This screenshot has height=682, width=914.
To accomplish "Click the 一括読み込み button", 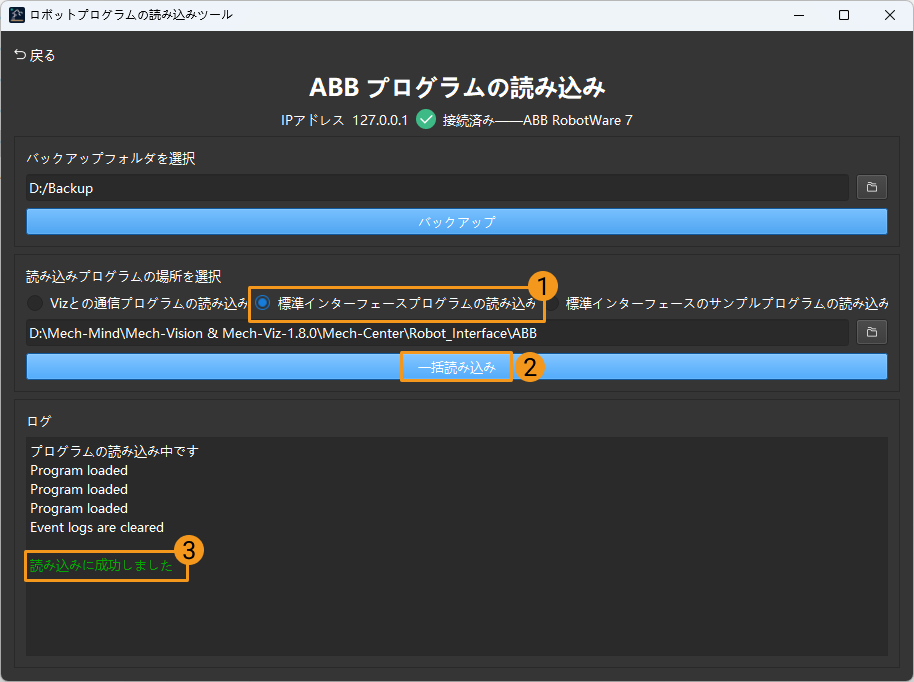I will pyautogui.click(x=457, y=367).
